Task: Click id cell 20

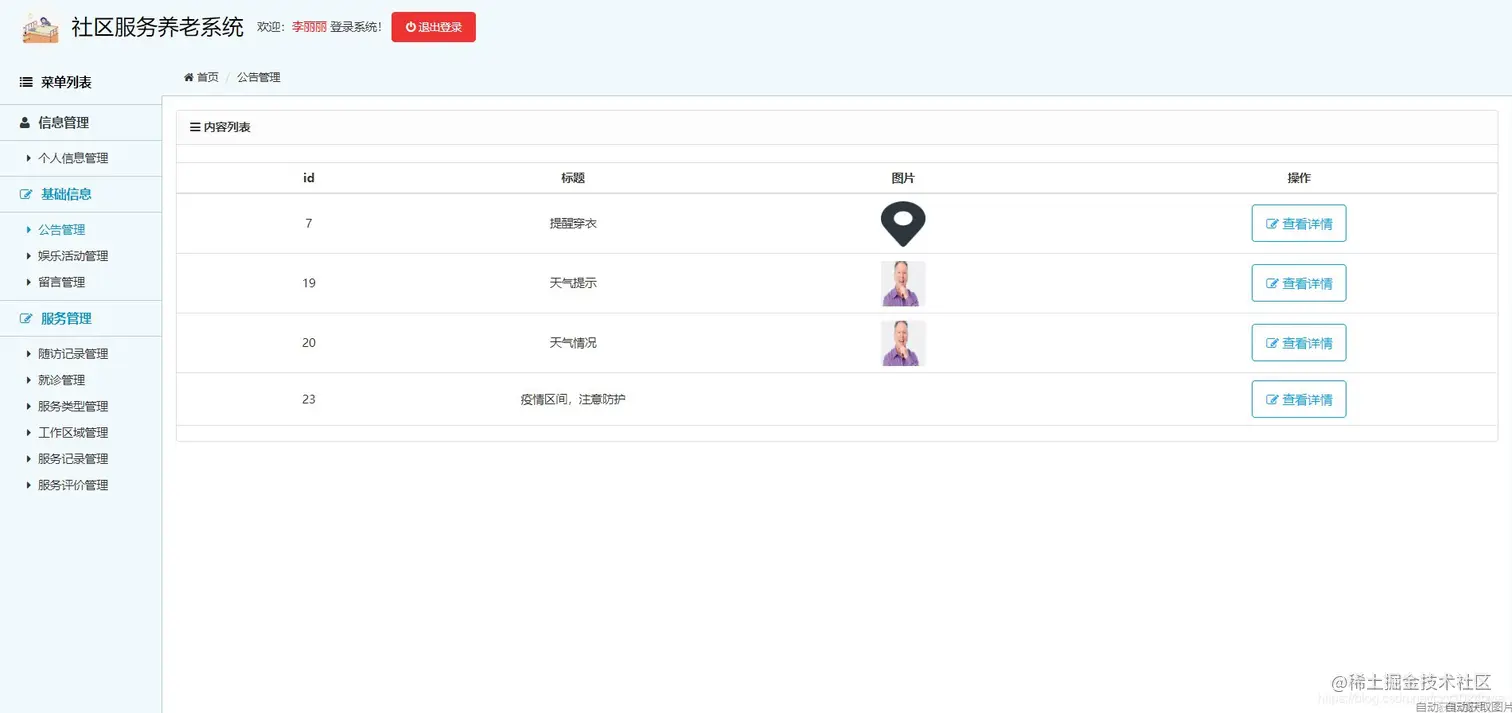Action: (309, 343)
